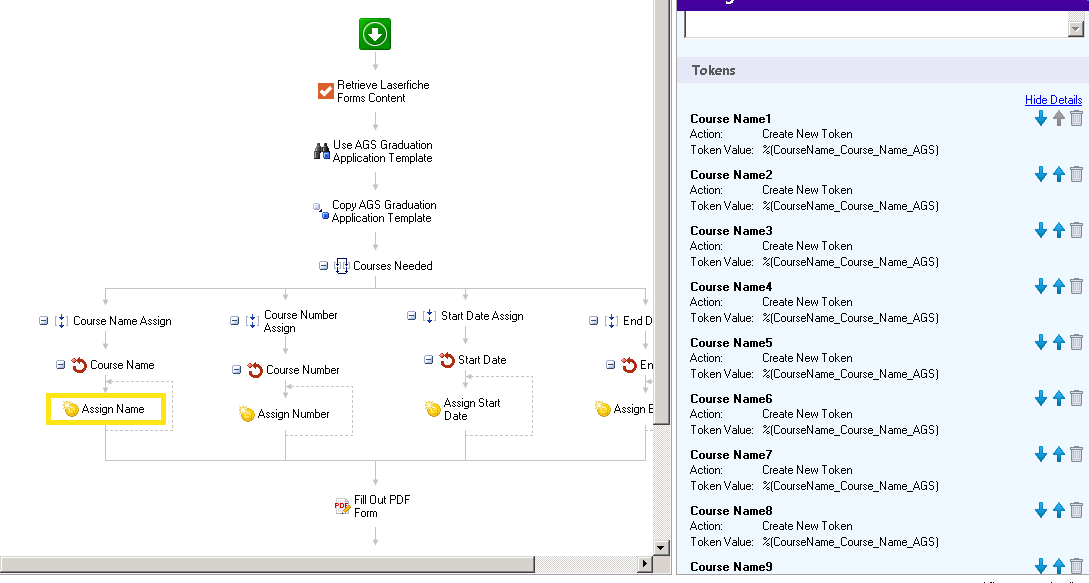
Task: Select the 'Assign Number' activity label
Action: (293, 414)
